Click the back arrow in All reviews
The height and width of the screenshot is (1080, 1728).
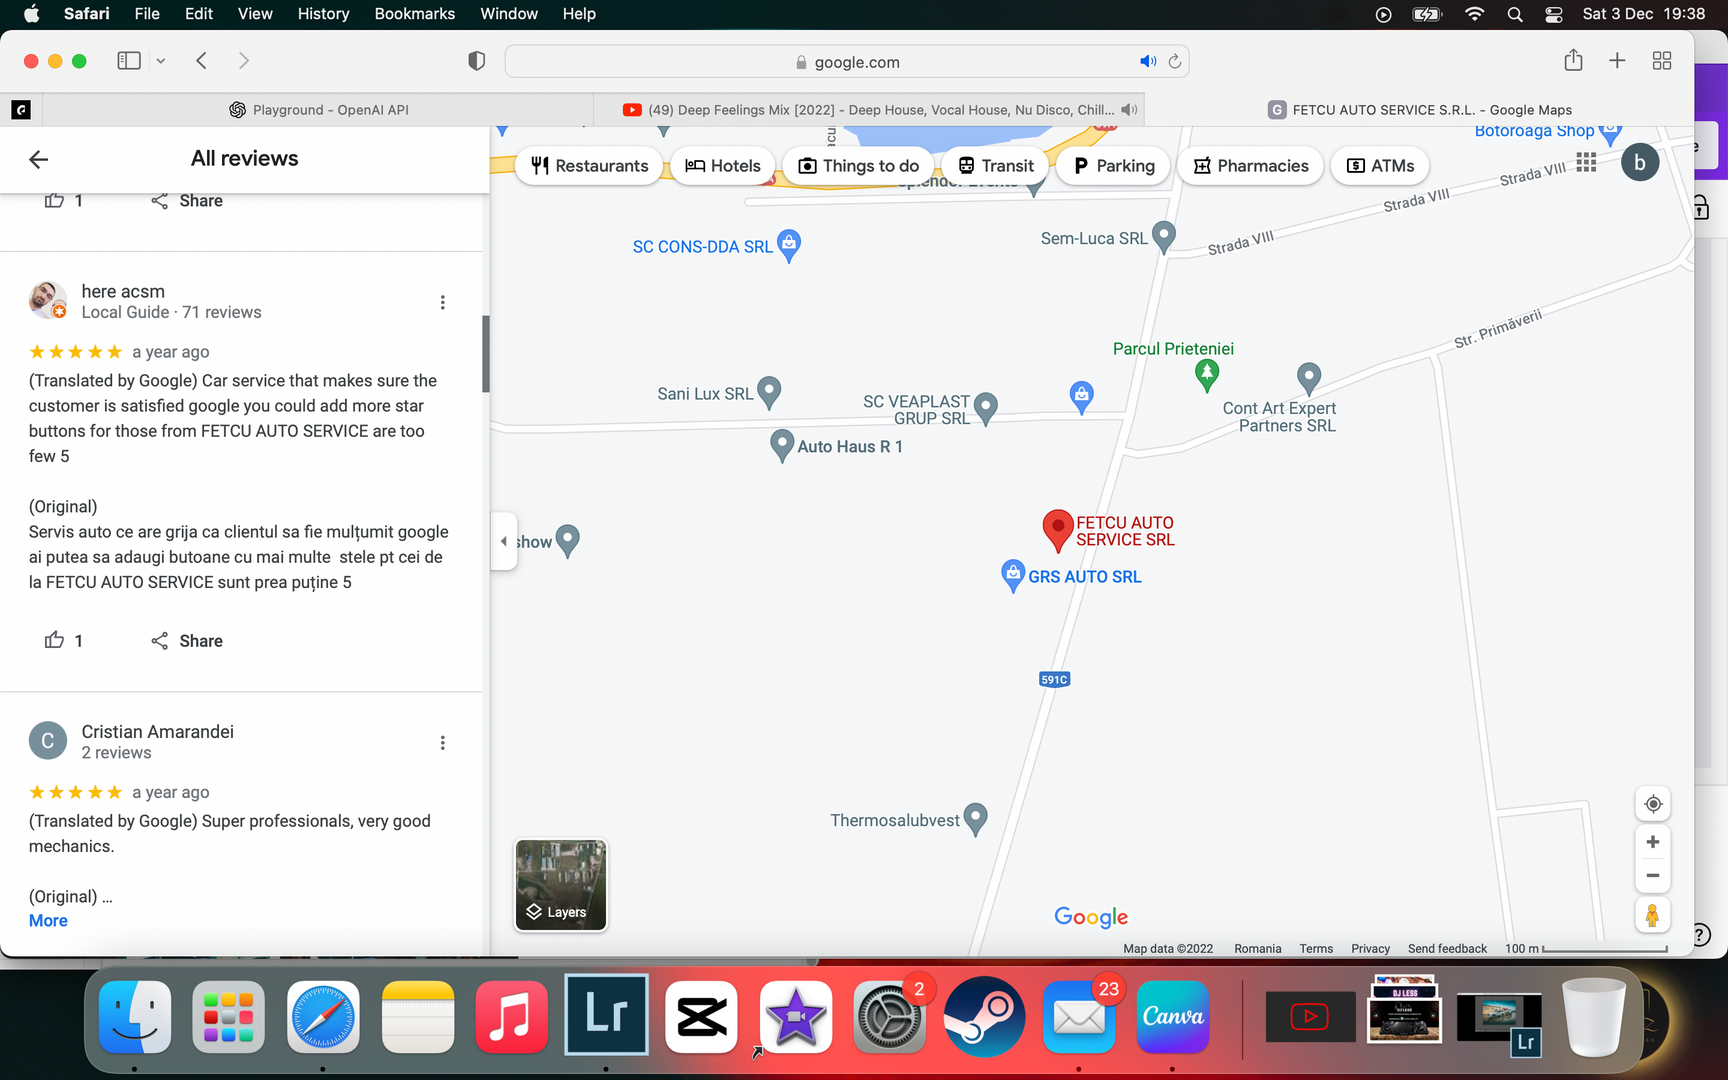click(39, 159)
